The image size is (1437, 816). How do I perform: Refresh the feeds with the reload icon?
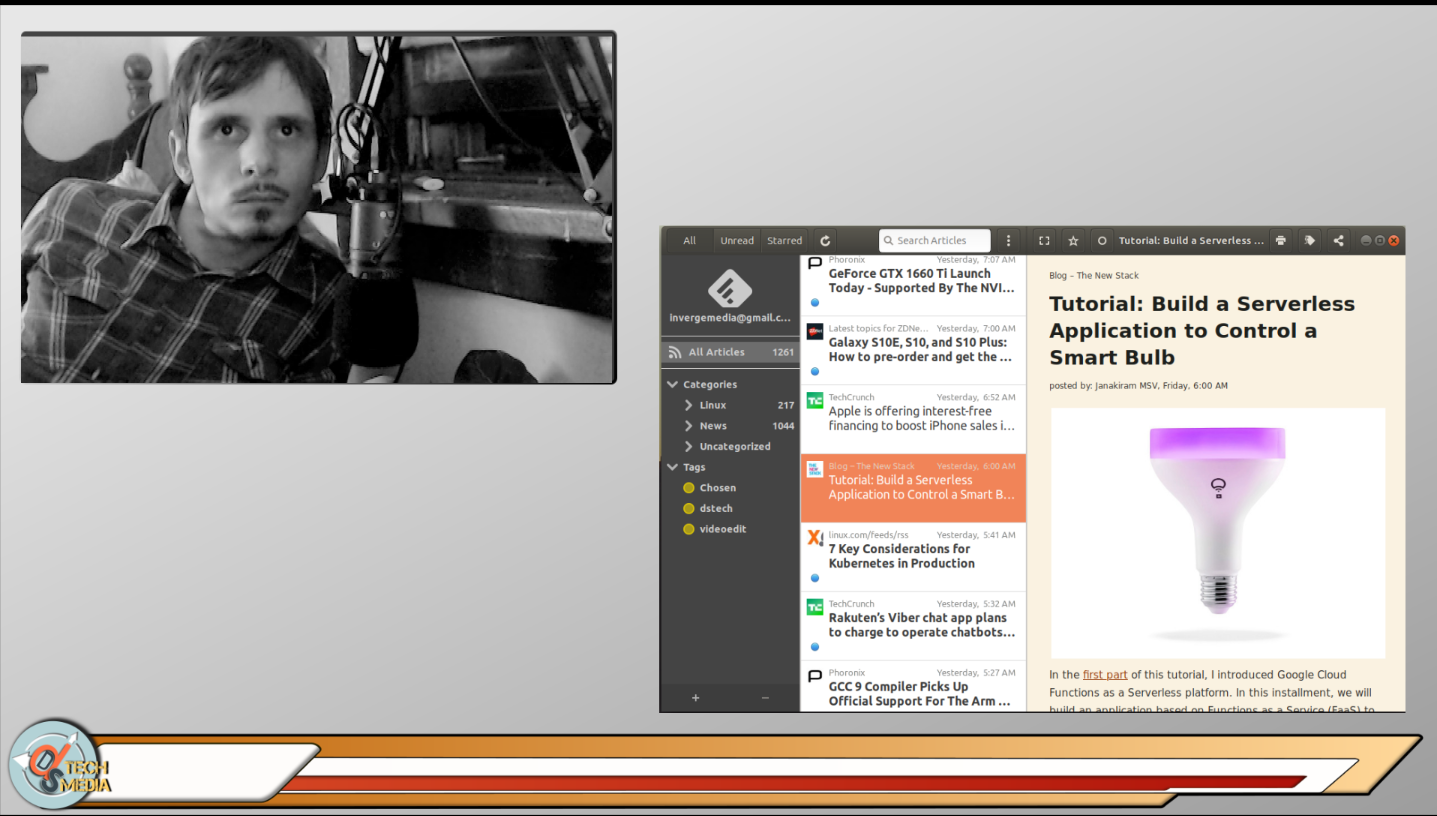[x=825, y=241]
